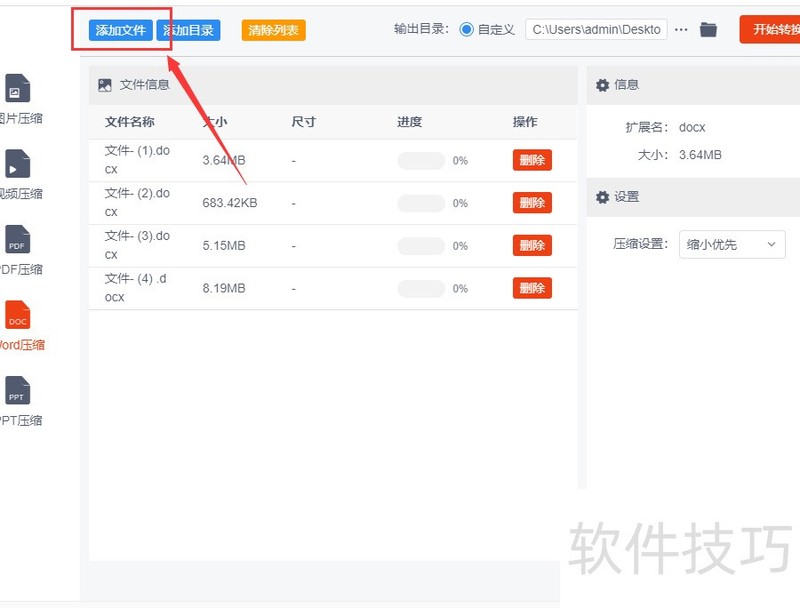Screen dimensions: 800x608
Task: Click inside the output path input field
Action: [600, 29]
